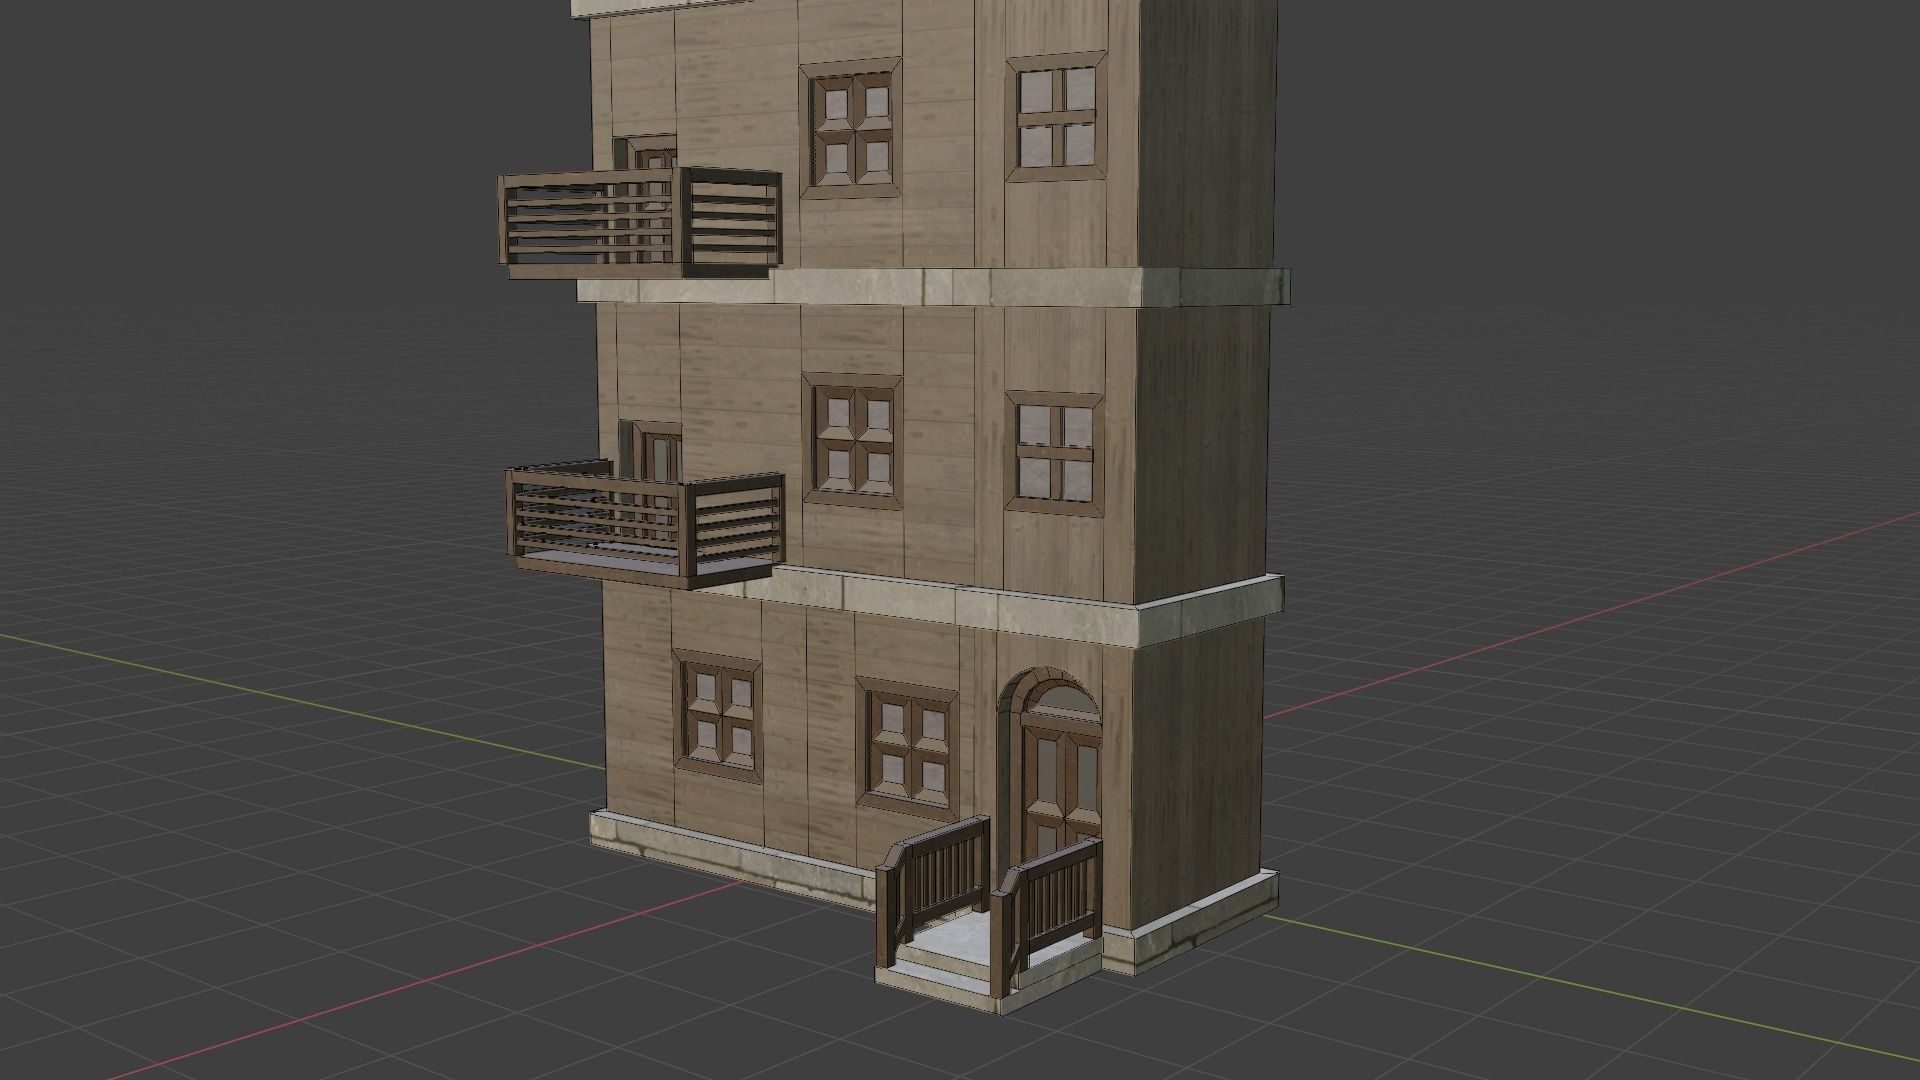Select the ground-floor window beside the door

pyautogui.click(x=909, y=749)
